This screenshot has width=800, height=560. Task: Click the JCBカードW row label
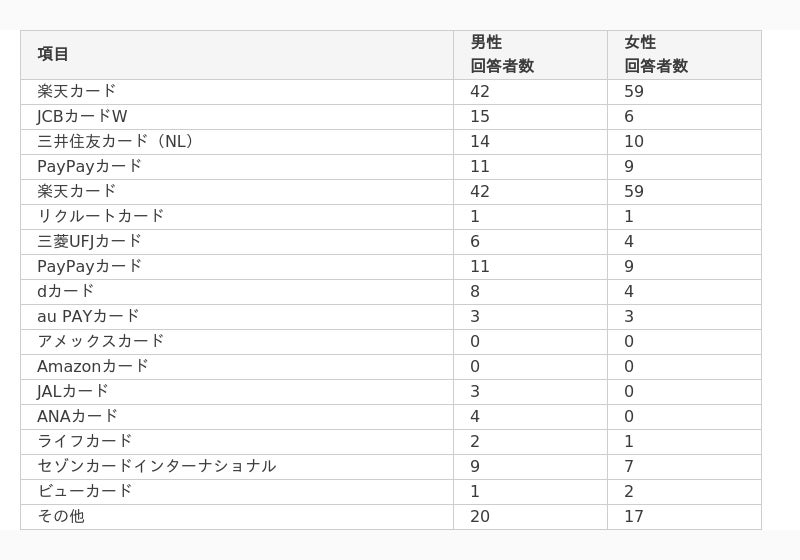[82, 116]
